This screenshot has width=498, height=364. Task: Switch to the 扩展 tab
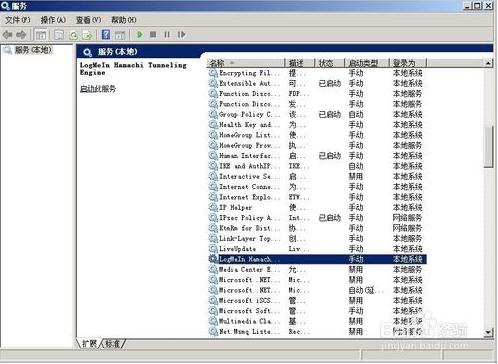(x=89, y=343)
